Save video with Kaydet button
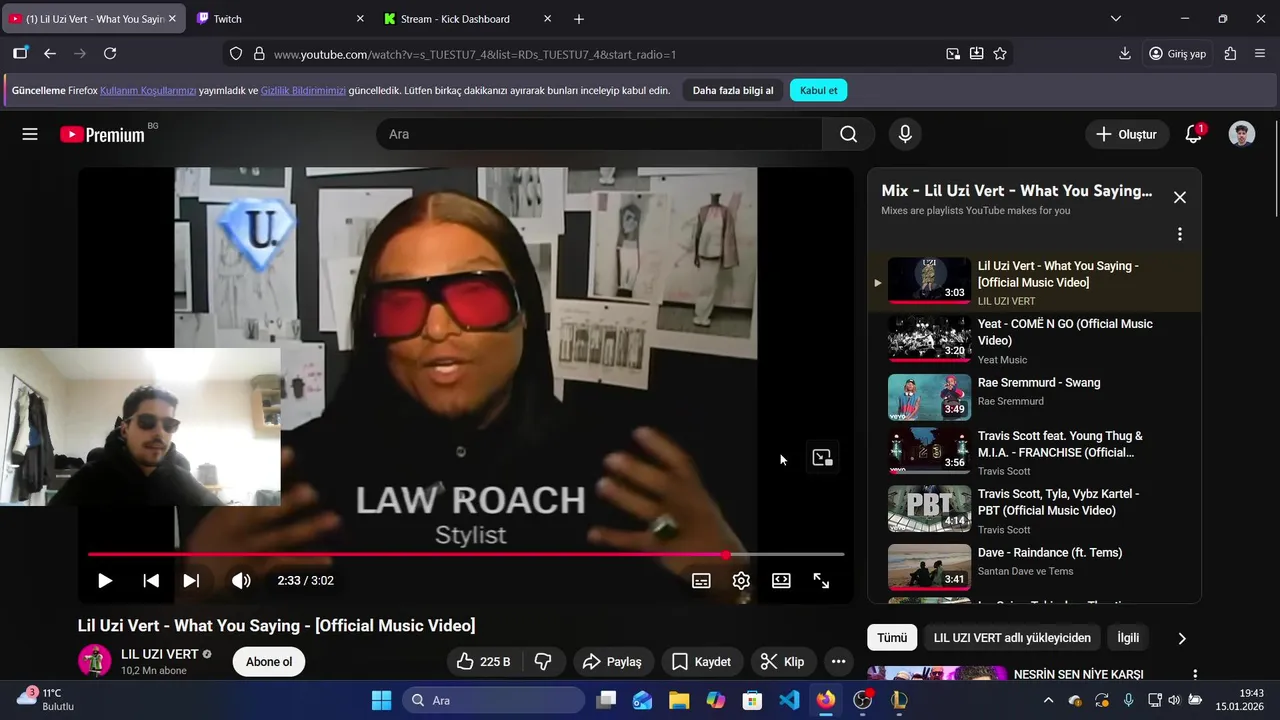Viewport: 1280px width, 720px height. pyautogui.click(x=701, y=662)
